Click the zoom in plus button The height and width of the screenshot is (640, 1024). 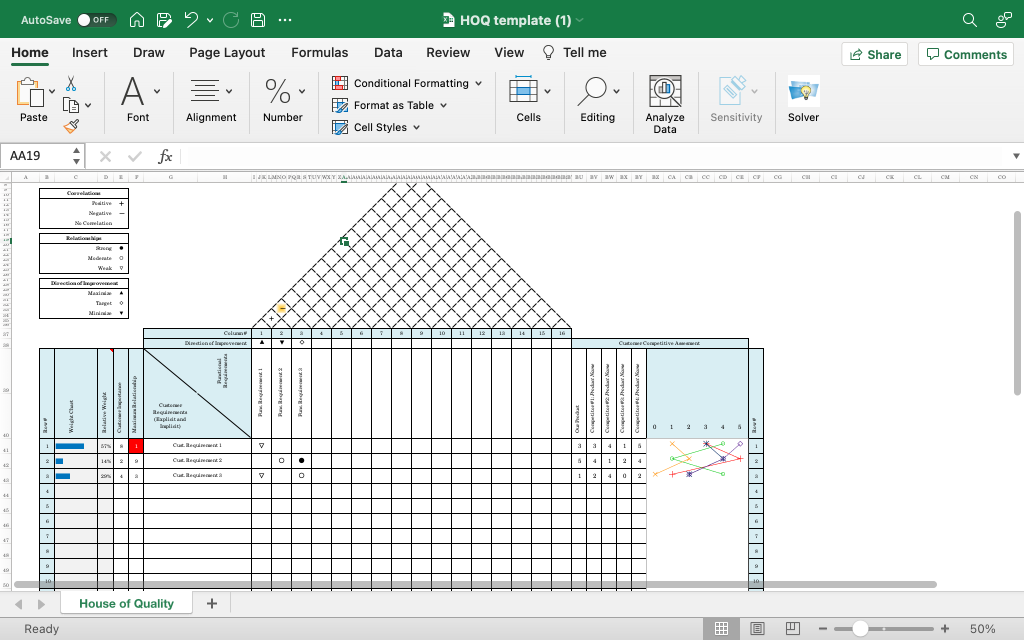click(945, 629)
